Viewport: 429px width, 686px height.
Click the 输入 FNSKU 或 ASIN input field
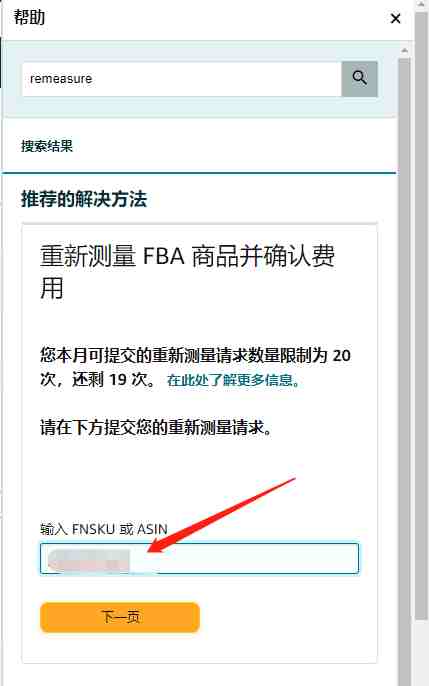pos(199,558)
